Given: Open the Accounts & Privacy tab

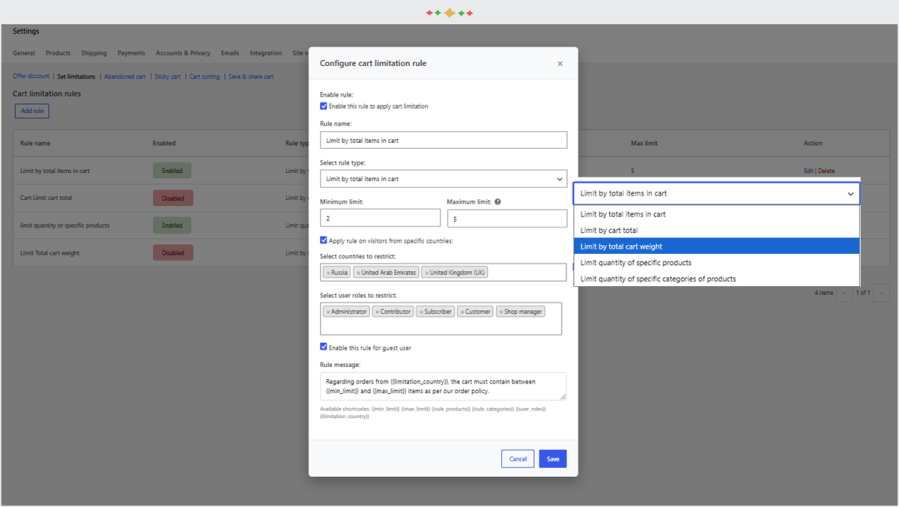Looking at the screenshot, I should [183, 53].
